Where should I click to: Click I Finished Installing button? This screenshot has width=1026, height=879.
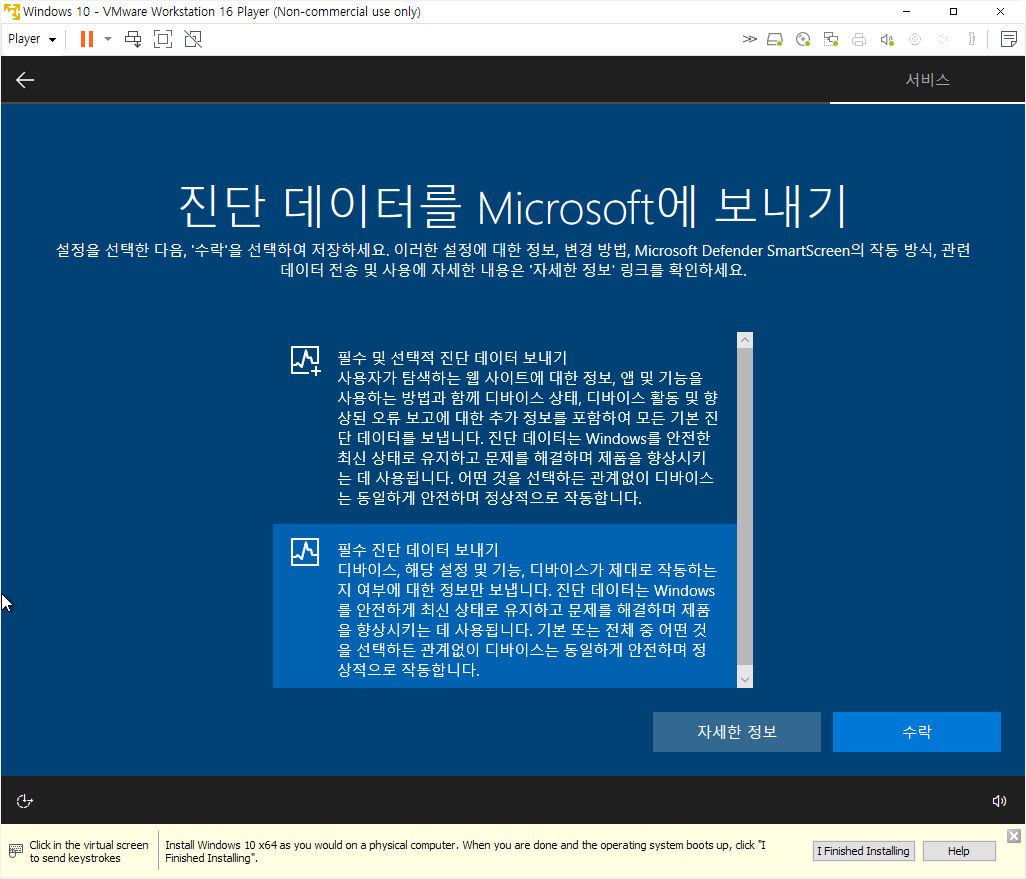(863, 851)
